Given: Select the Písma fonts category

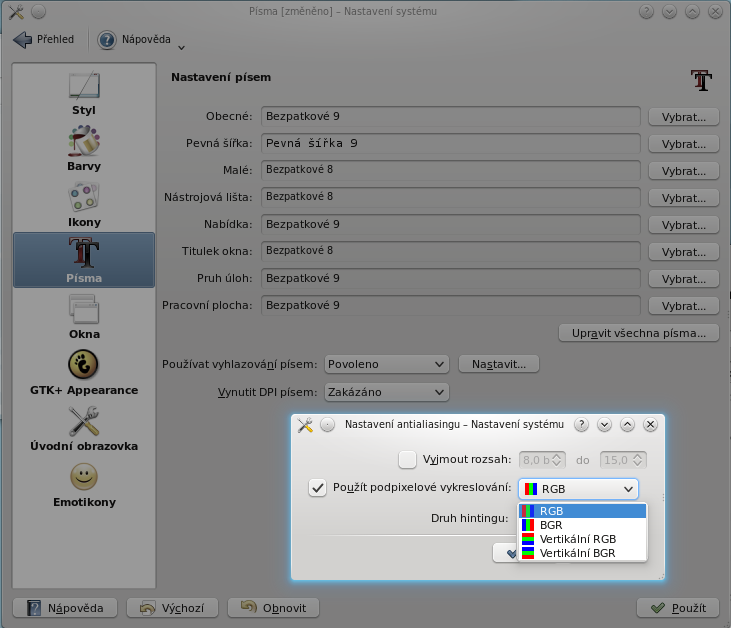Looking at the screenshot, I should click(84, 260).
